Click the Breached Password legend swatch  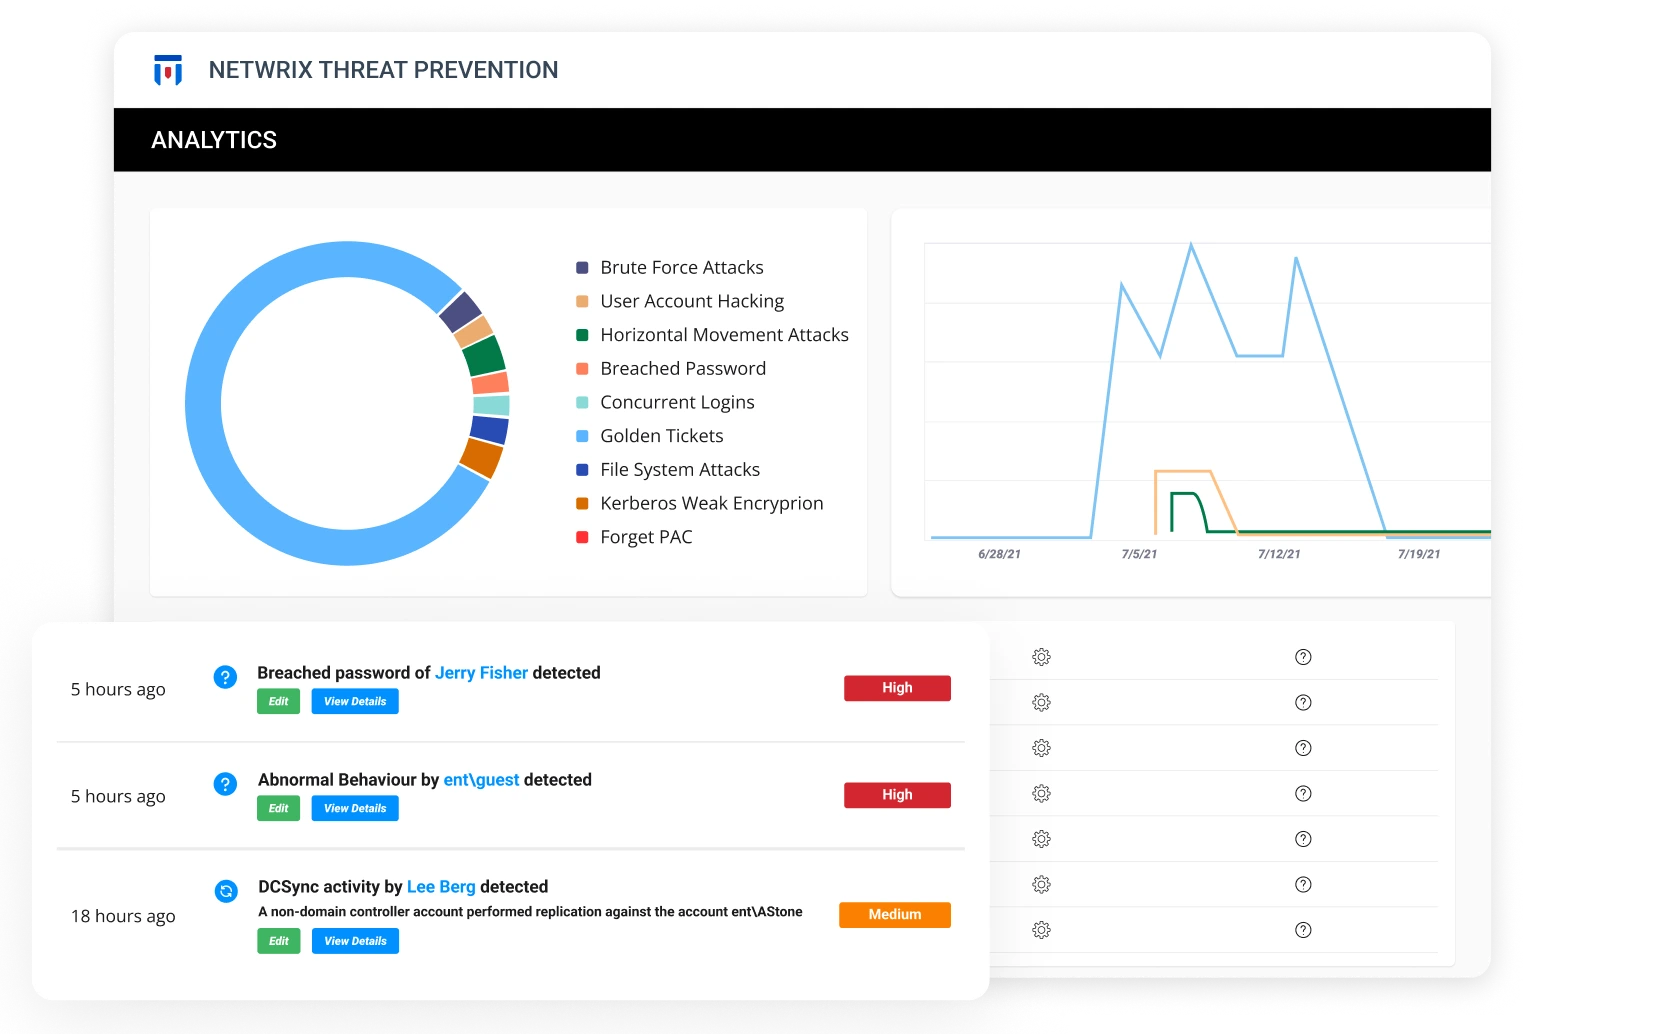[582, 369]
